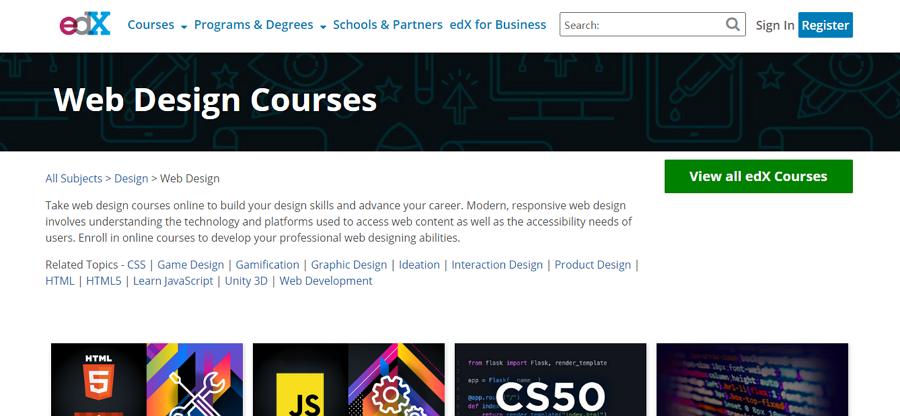Open edX for Business menu item
This screenshot has width=900, height=416.
pyautogui.click(x=498, y=25)
